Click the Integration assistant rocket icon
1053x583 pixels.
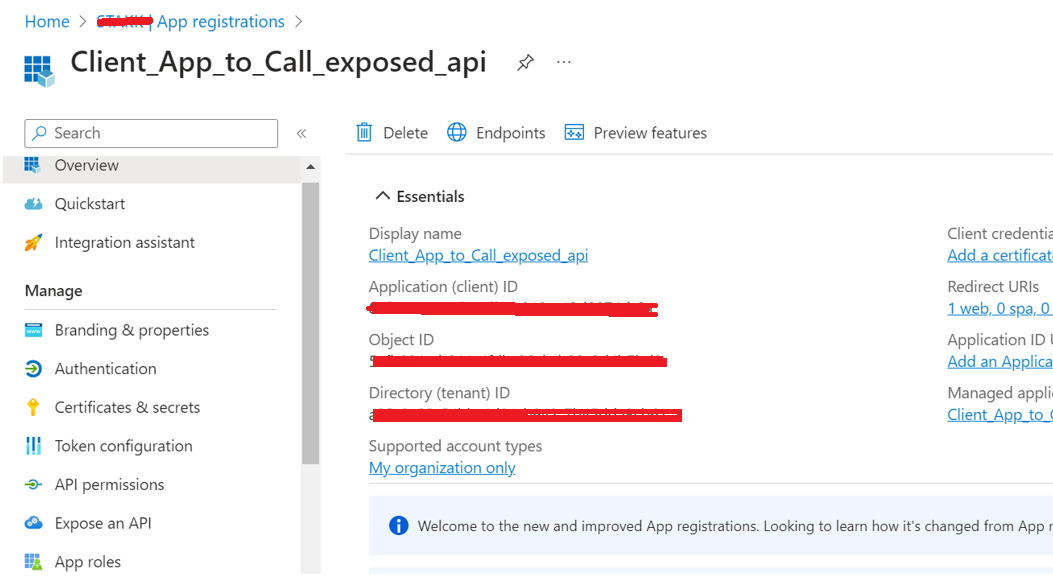[x=33, y=242]
